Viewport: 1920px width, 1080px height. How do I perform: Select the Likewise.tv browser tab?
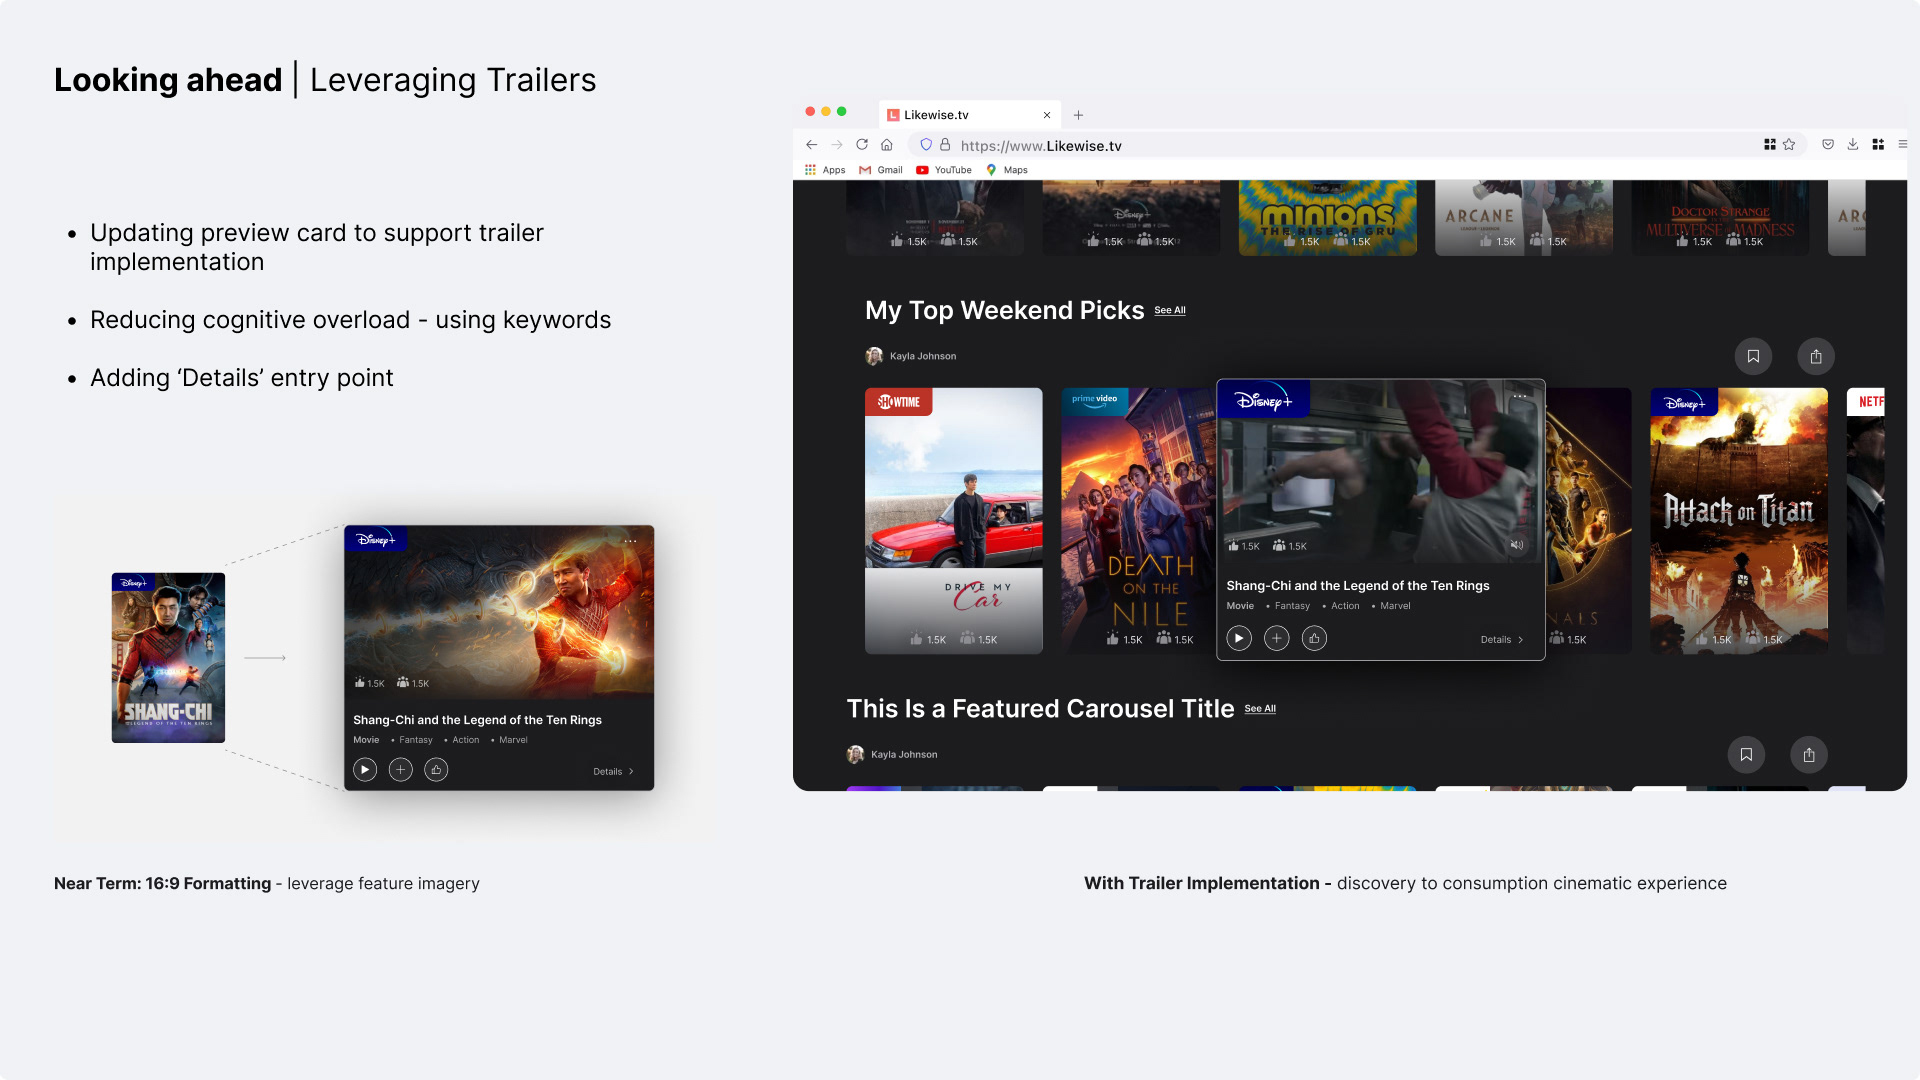[970, 115]
